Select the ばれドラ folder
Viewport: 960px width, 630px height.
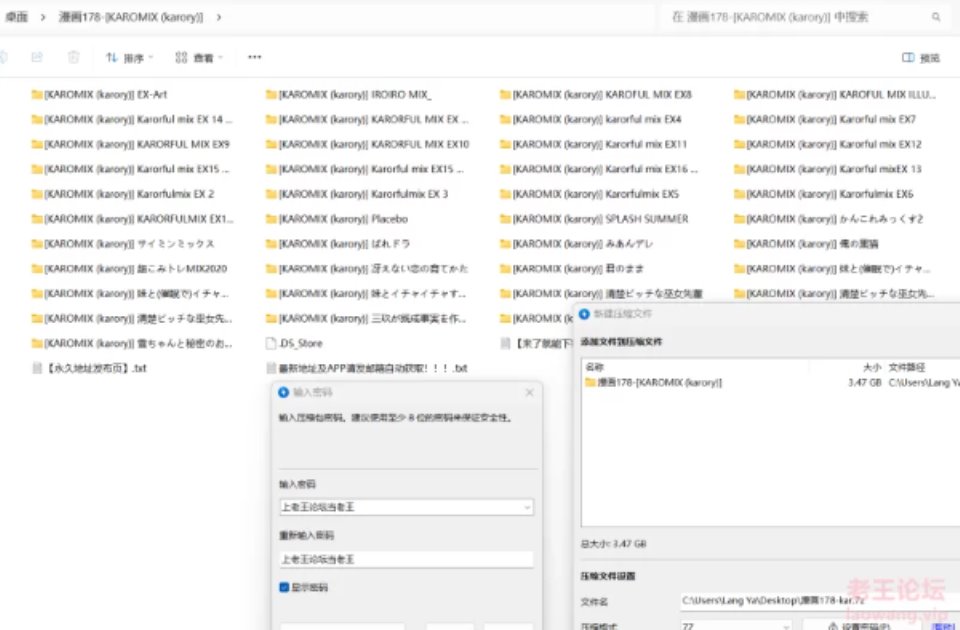[x=338, y=244]
